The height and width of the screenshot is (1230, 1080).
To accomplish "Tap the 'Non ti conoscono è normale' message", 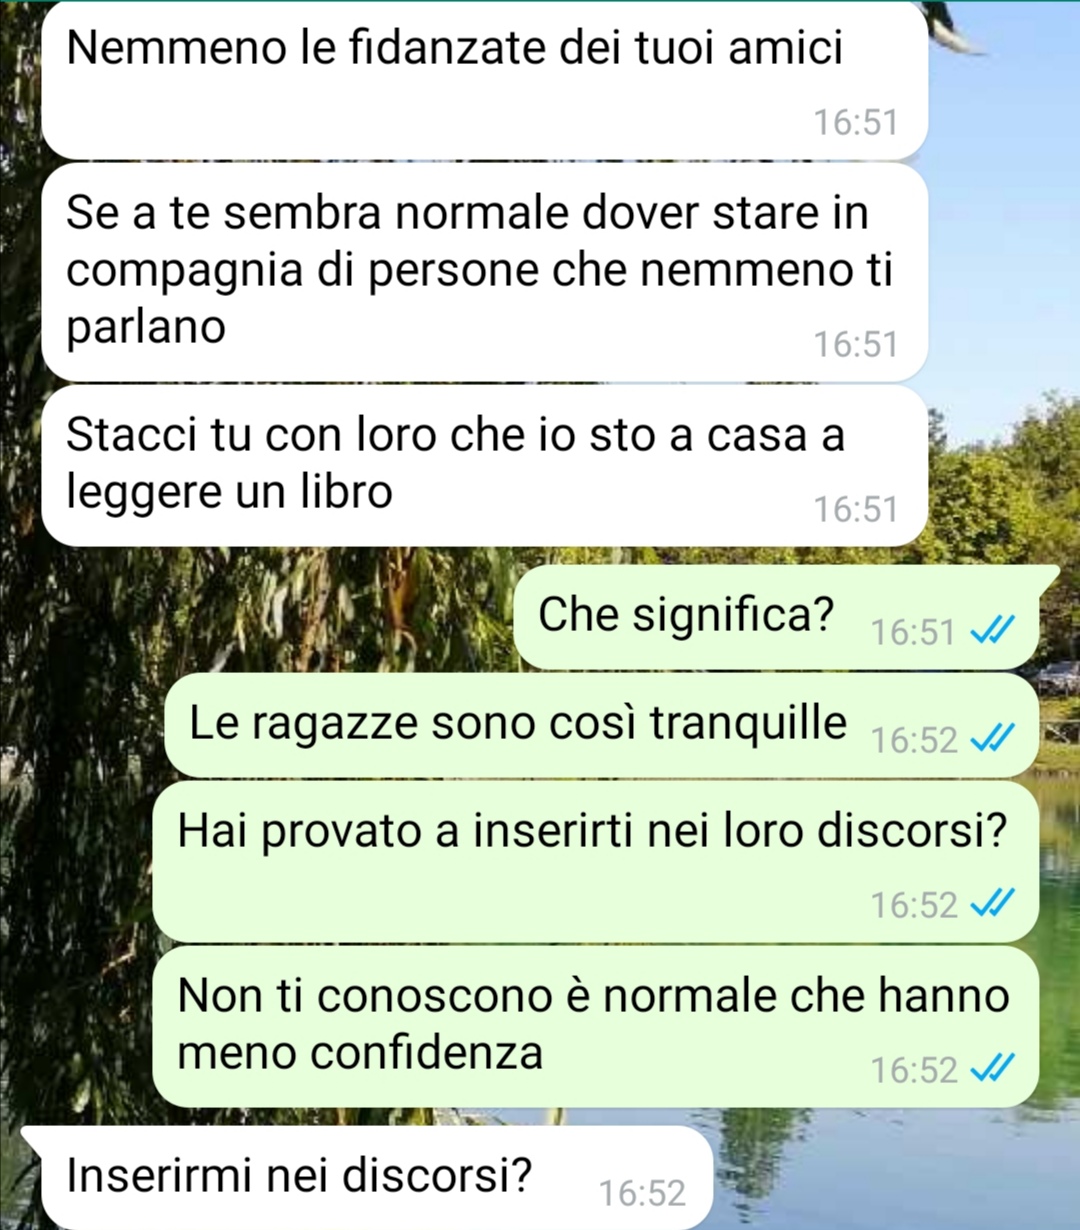I will pyautogui.click(x=595, y=1027).
